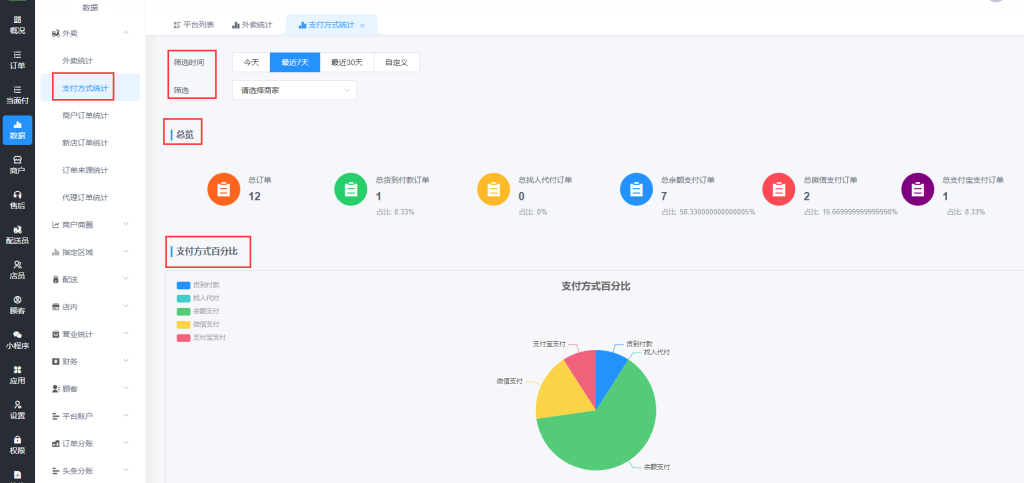
Task: Switch to the 外卖统计 tab
Action: point(253,24)
